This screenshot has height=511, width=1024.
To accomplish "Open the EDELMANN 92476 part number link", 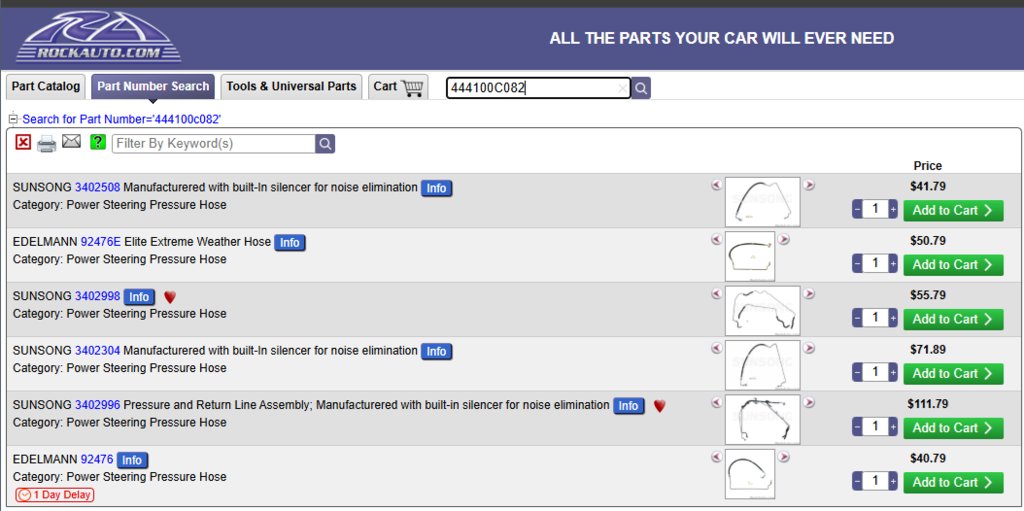I will coord(97,459).
